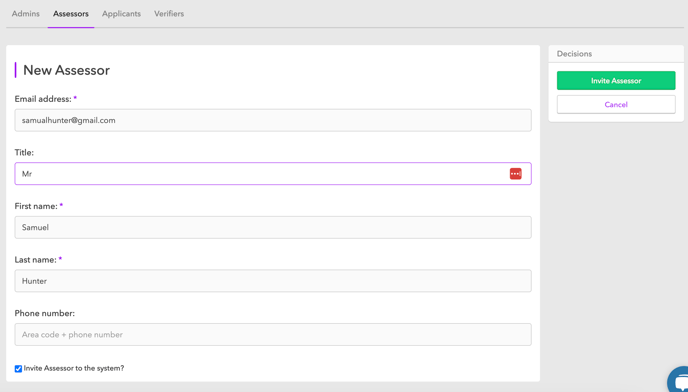Click the 'Invite Assessor to the system?' label text
This screenshot has width=688, height=392.
[x=74, y=368]
